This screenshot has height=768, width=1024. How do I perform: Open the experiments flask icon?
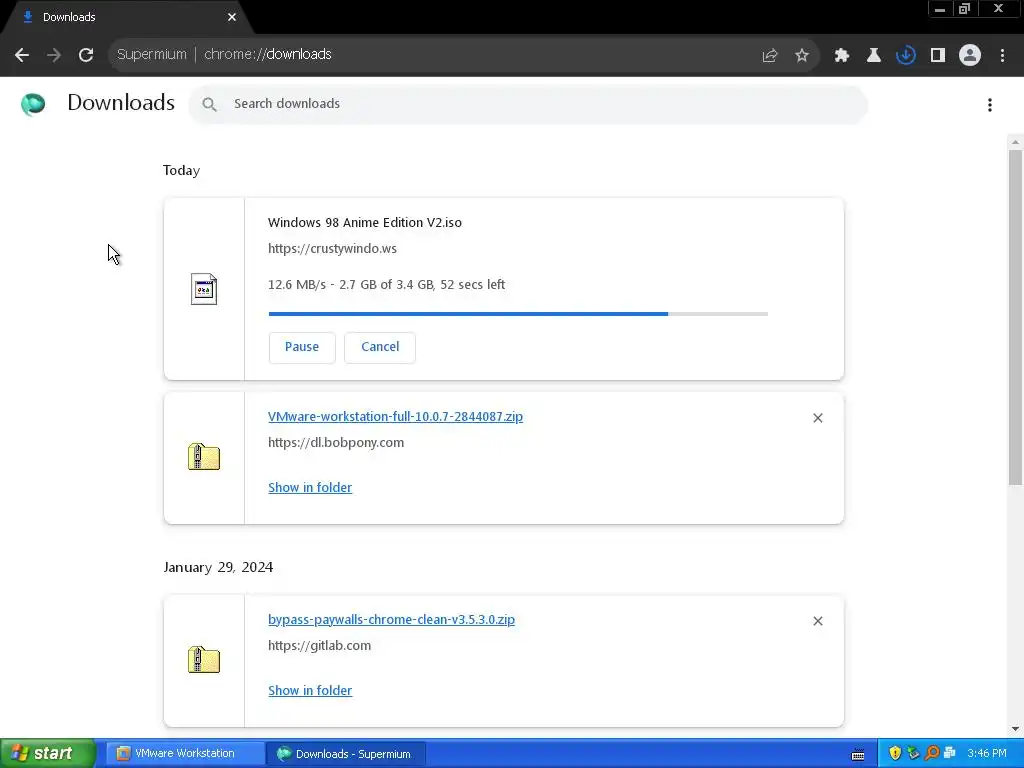874,56
